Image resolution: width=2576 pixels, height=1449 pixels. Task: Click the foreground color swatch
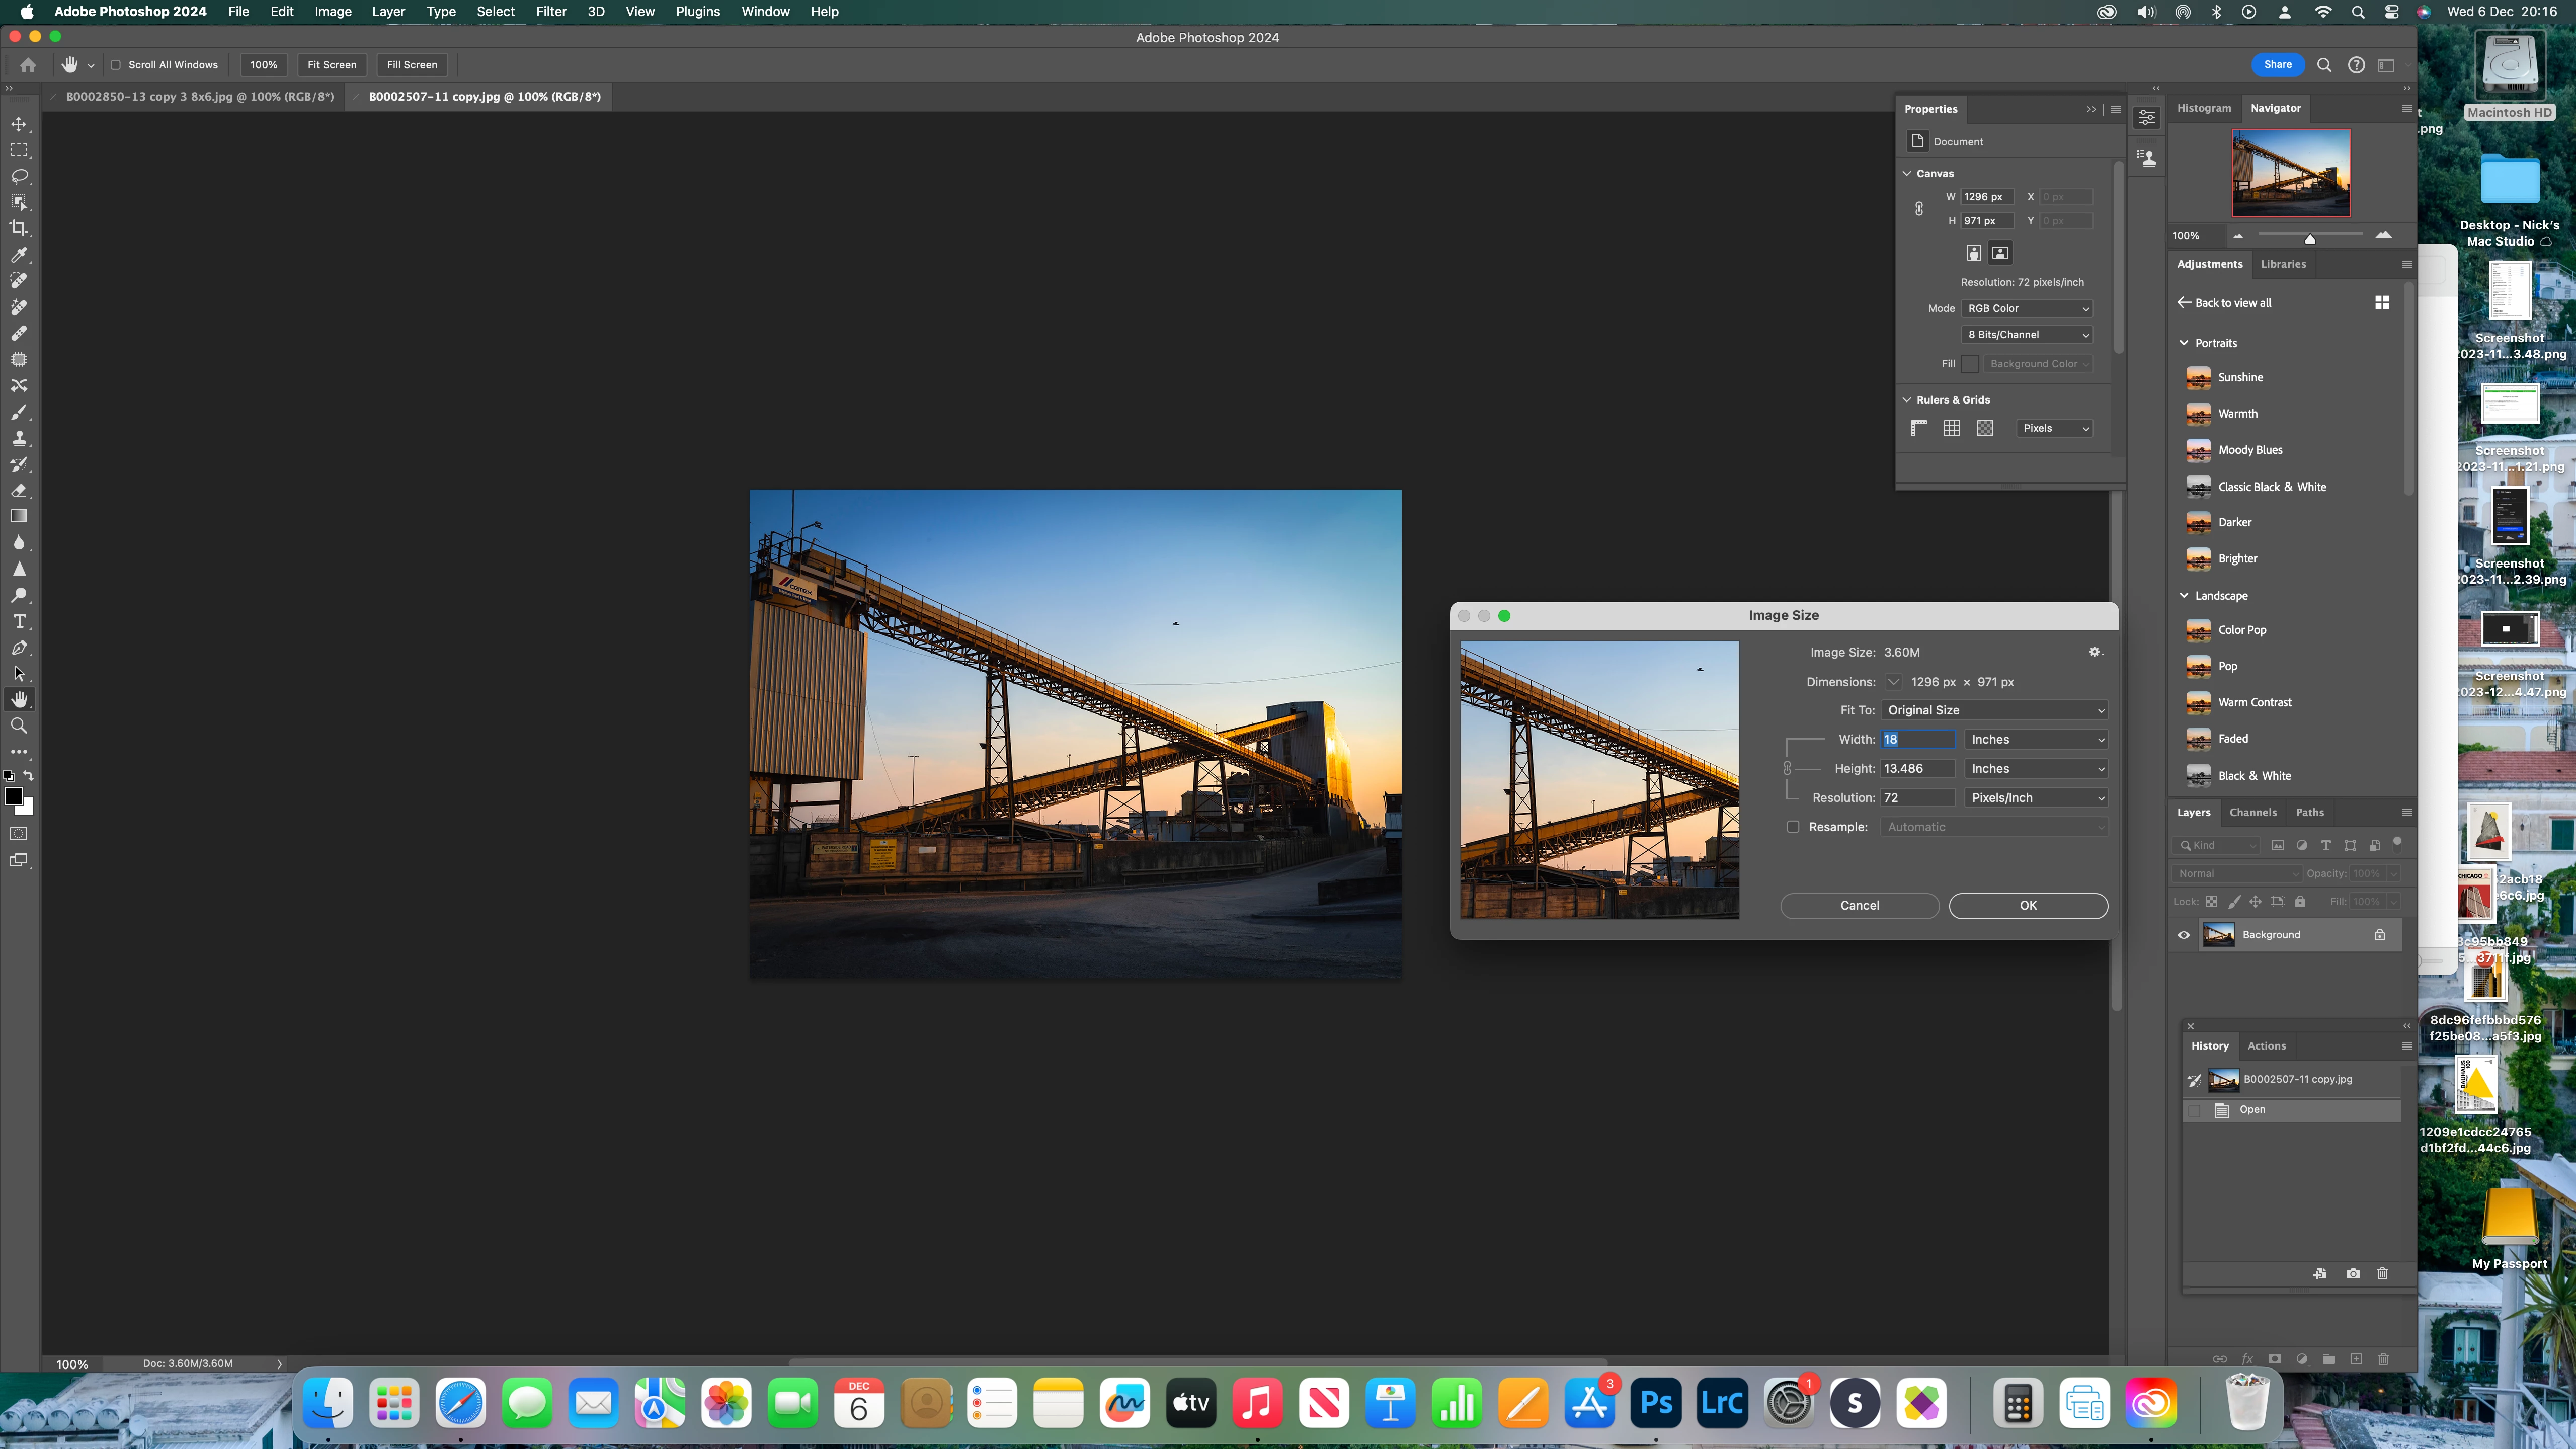click(x=13, y=796)
